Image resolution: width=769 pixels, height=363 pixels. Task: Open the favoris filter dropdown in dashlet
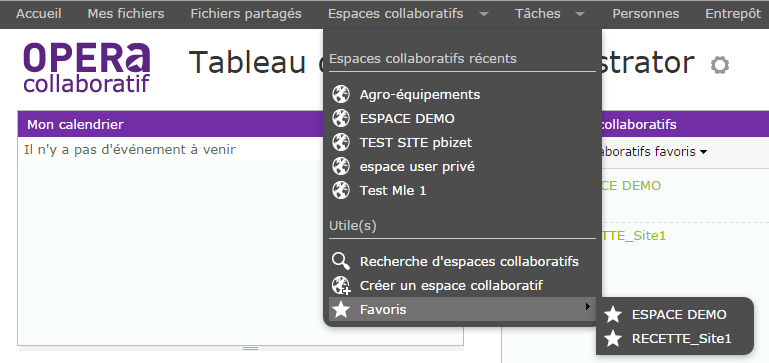(x=704, y=153)
